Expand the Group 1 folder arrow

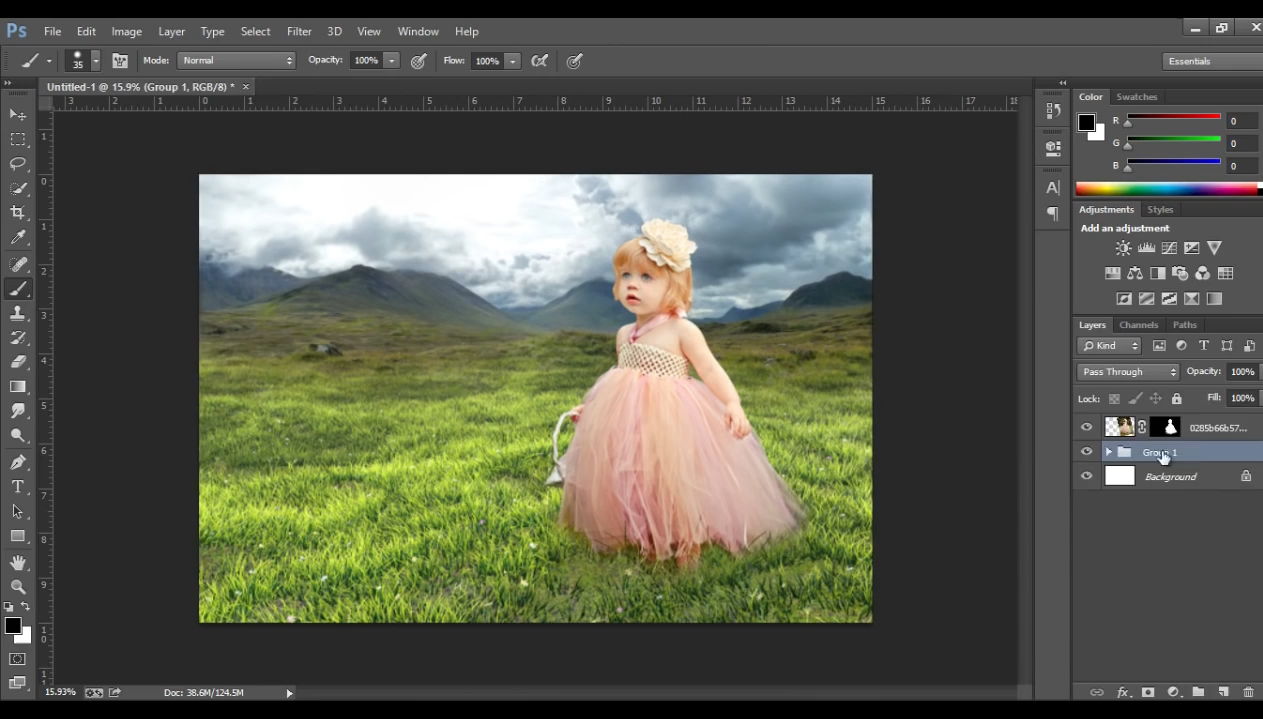point(1108,452)
